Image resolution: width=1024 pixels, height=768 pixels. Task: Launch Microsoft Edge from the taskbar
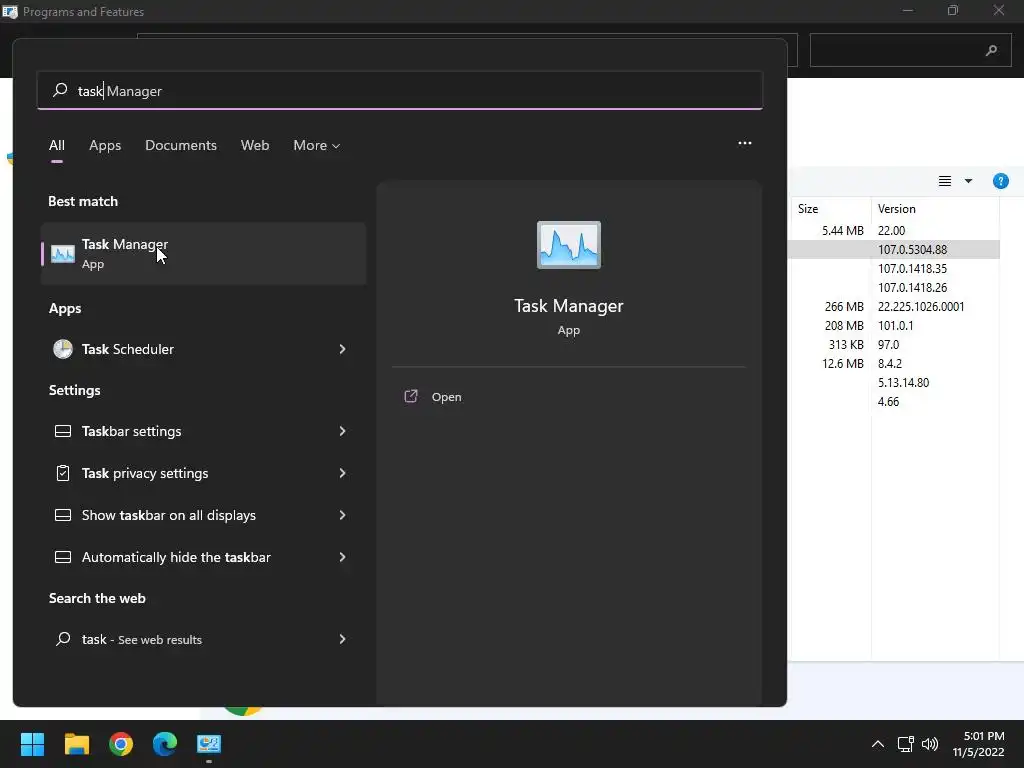pyautogui.click(x=165, y=744)
